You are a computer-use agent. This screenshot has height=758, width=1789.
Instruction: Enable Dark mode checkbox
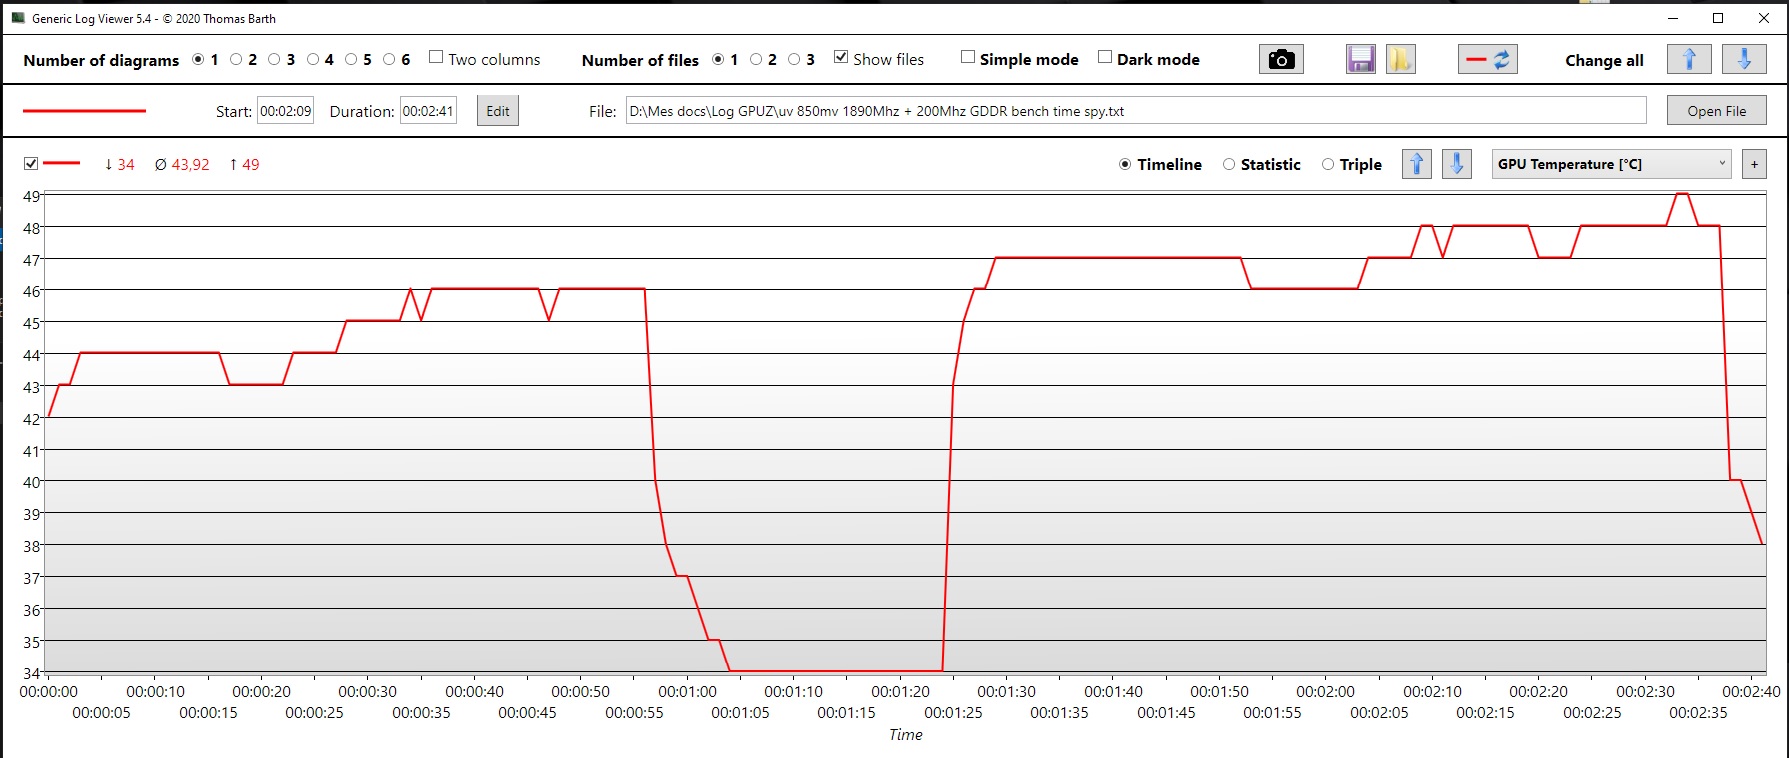pos(1105,57)
